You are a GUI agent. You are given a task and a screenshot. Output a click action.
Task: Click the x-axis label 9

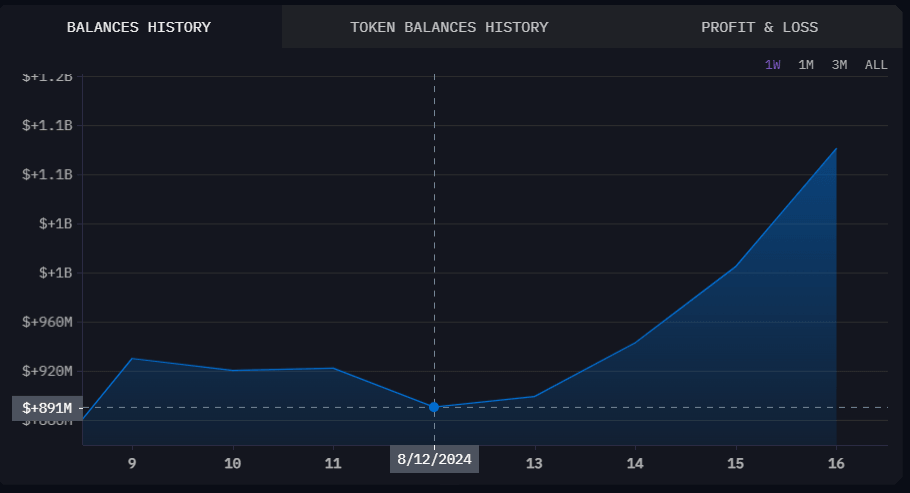tap(132, 463)
